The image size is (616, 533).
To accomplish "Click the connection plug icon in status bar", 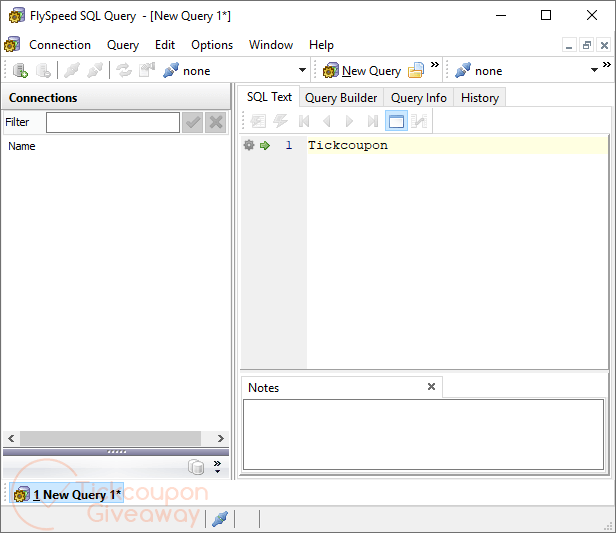I will (220, 519).
